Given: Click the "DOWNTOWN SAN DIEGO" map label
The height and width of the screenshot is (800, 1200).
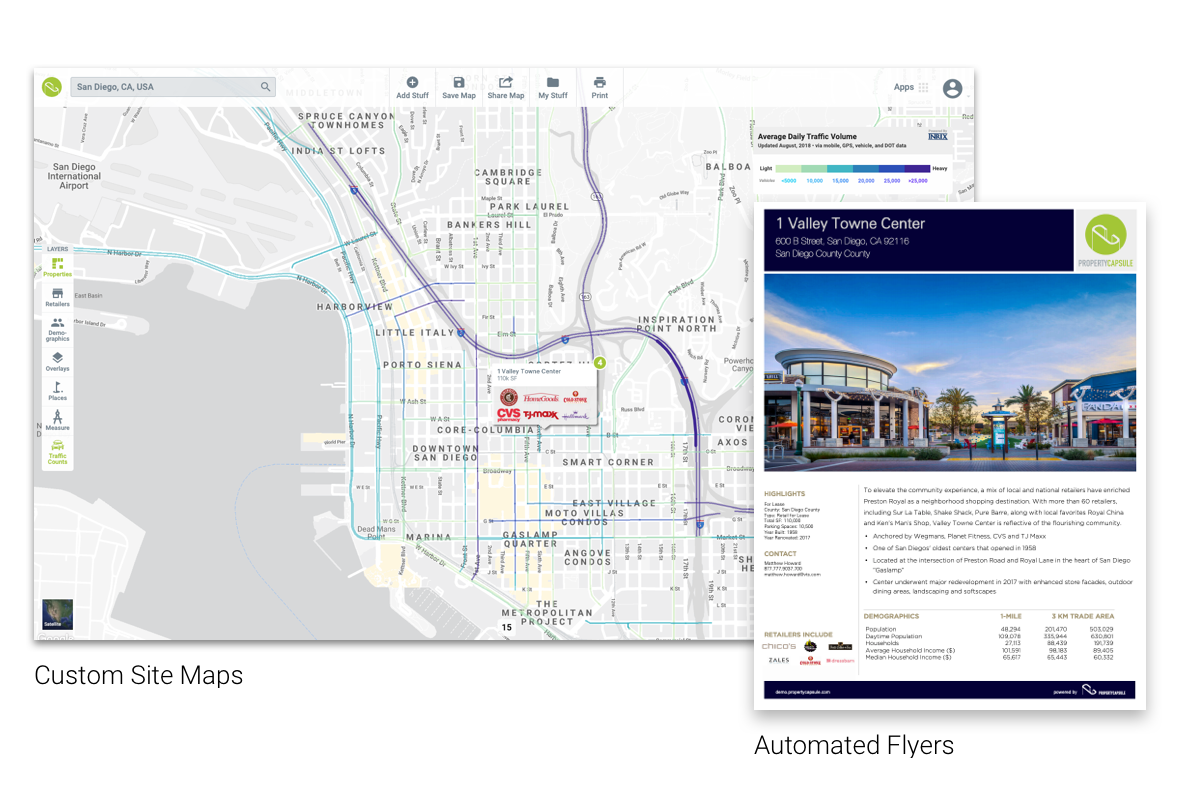Looking at the screenshot, I should click(447, 455).
